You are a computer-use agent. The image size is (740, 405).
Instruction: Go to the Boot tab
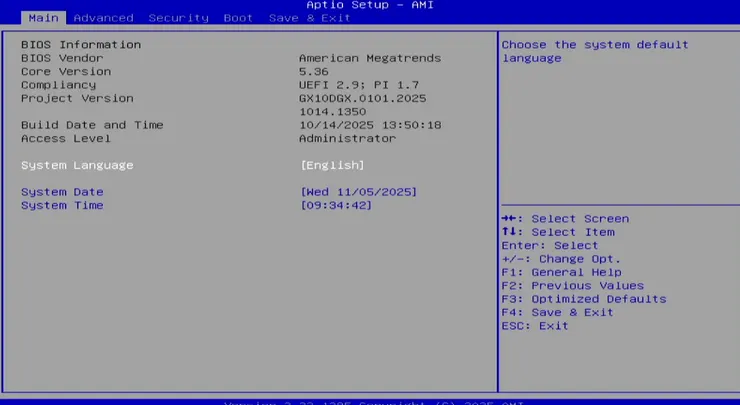click(238, 18)
